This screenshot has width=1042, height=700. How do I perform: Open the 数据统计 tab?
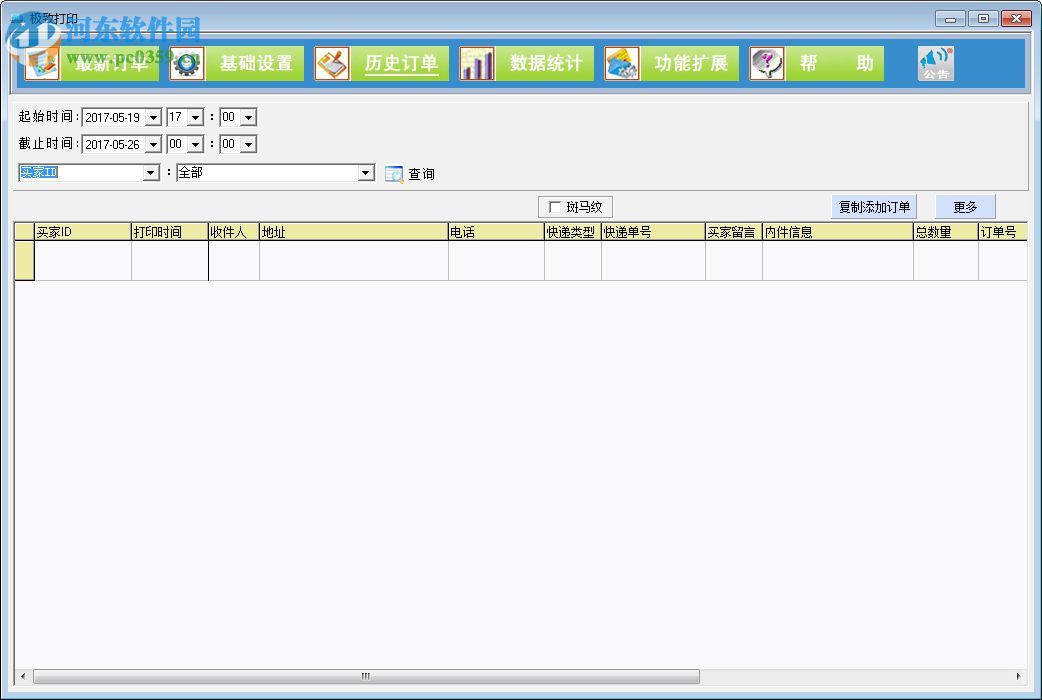pos(545,64)
